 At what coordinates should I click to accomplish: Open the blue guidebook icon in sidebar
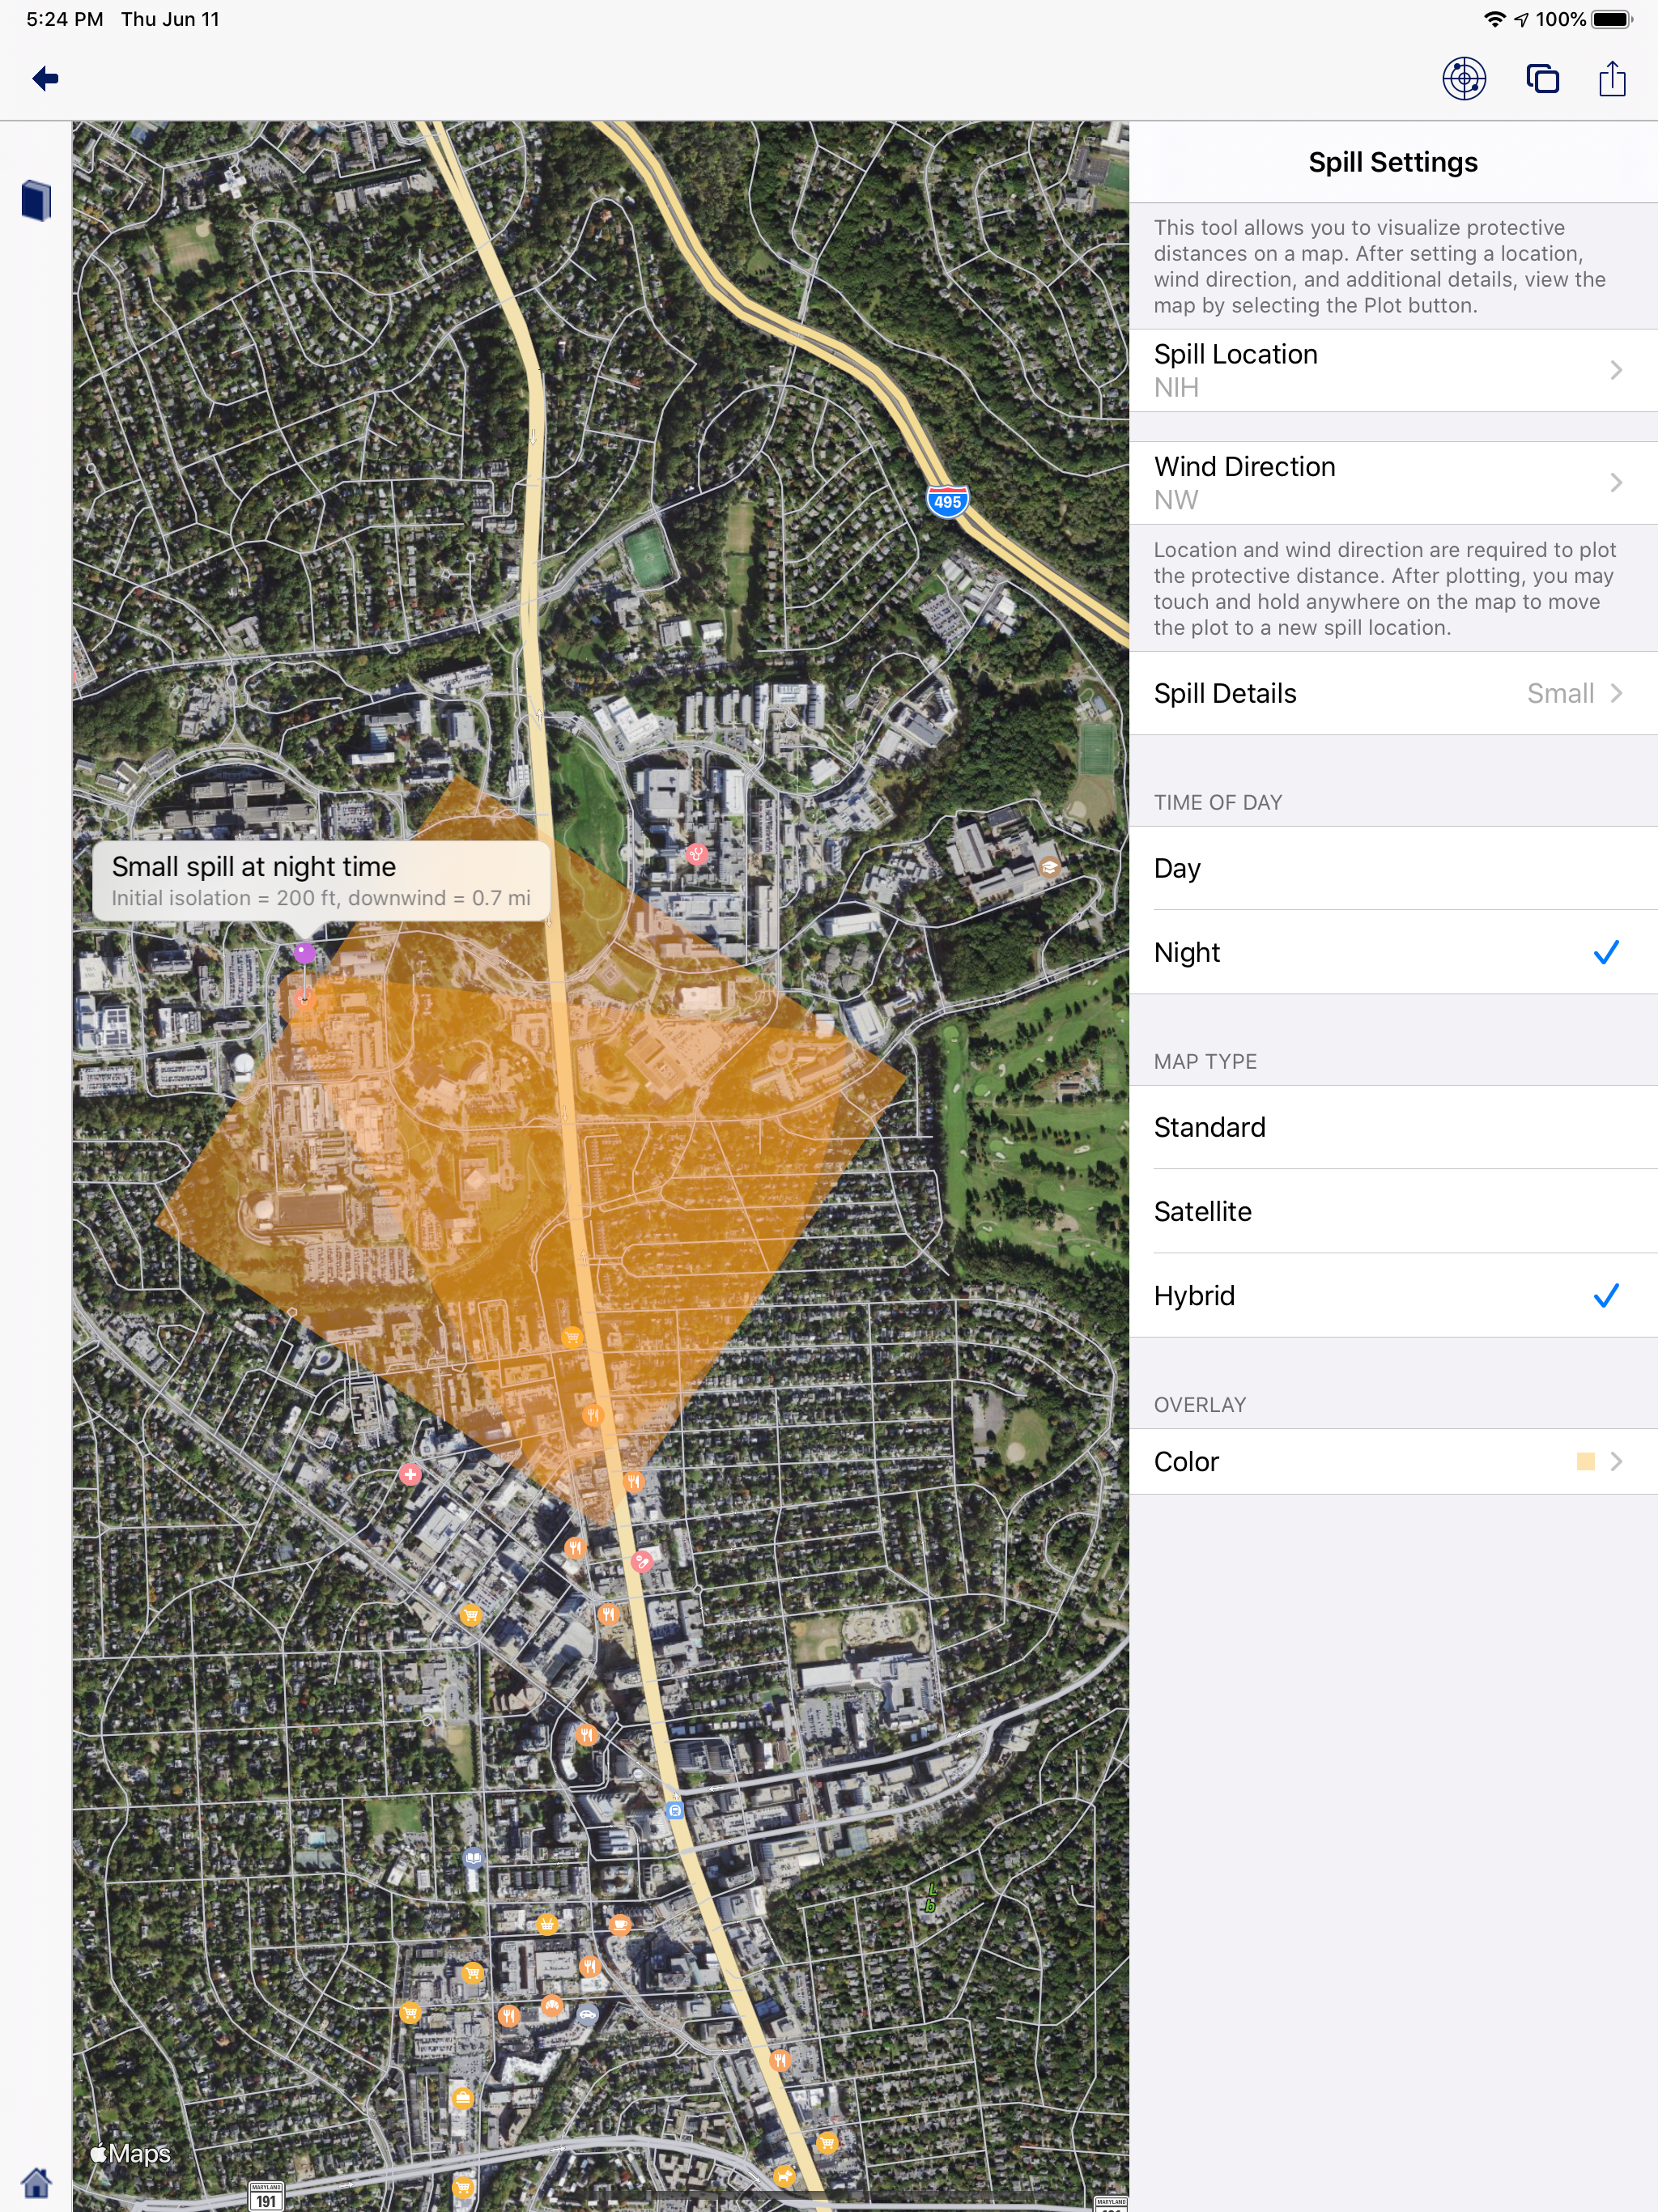click(x=36, y=200)
